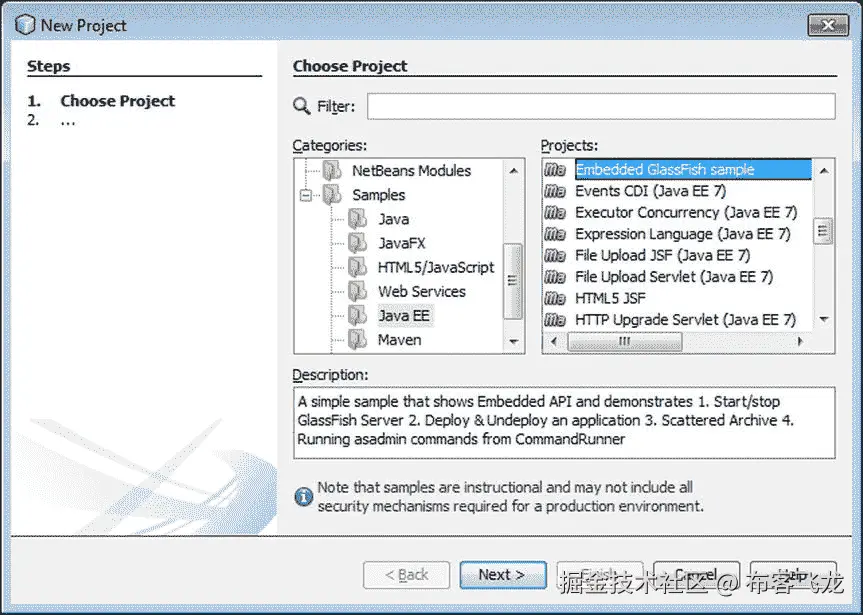
Task: Select HTTP Upgrade Servlet (Java EE 7)
Action: pos(686,320)
